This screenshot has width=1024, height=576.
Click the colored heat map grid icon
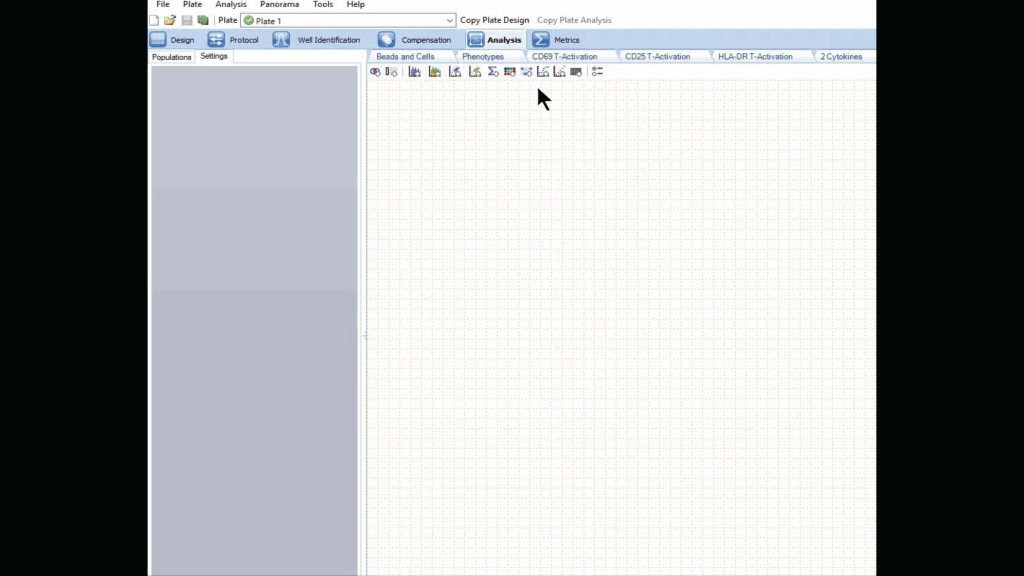(x=509, y=72)
